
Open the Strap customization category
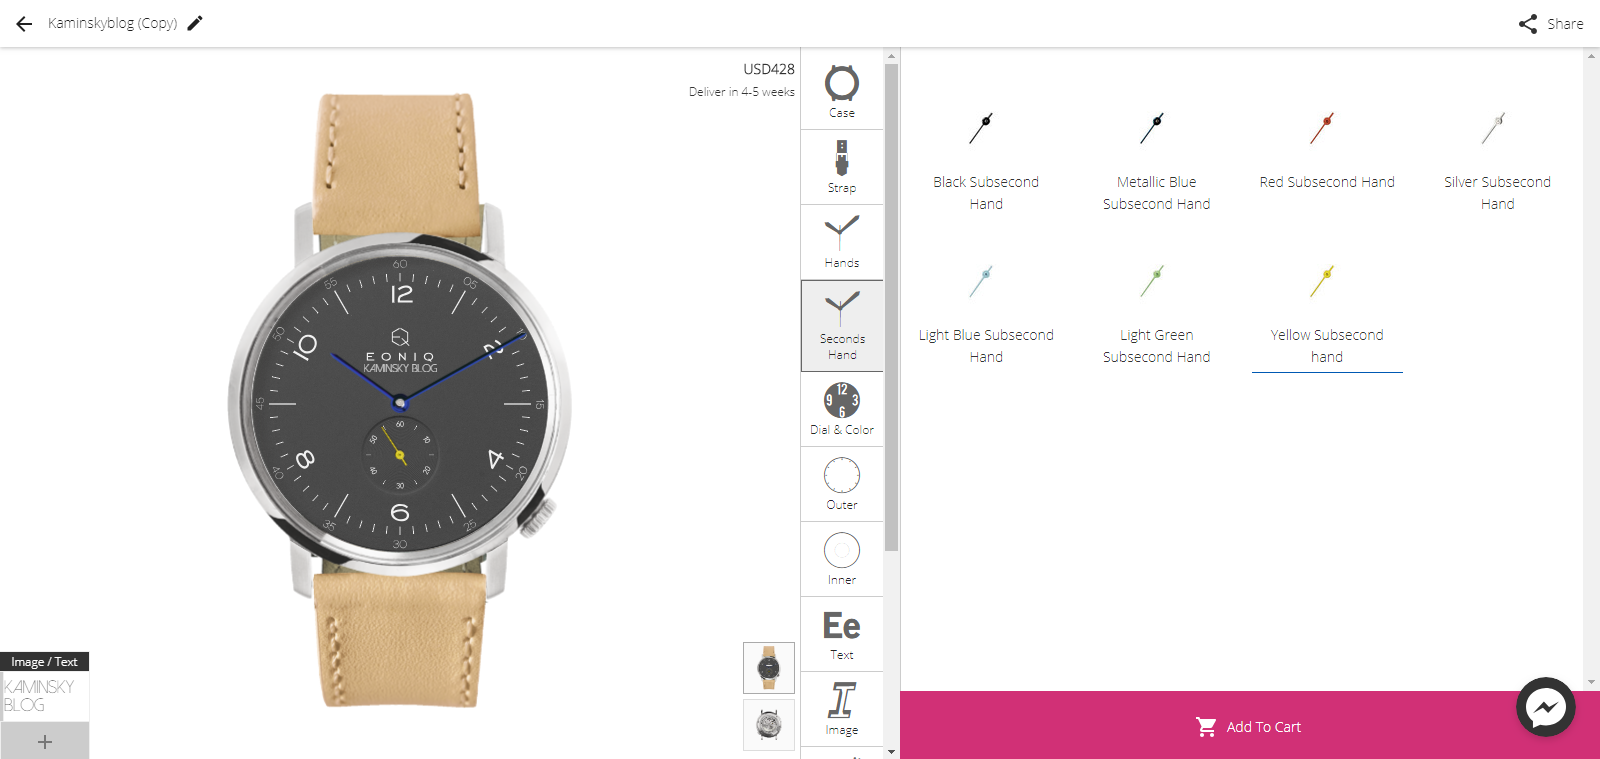[842, 167]
